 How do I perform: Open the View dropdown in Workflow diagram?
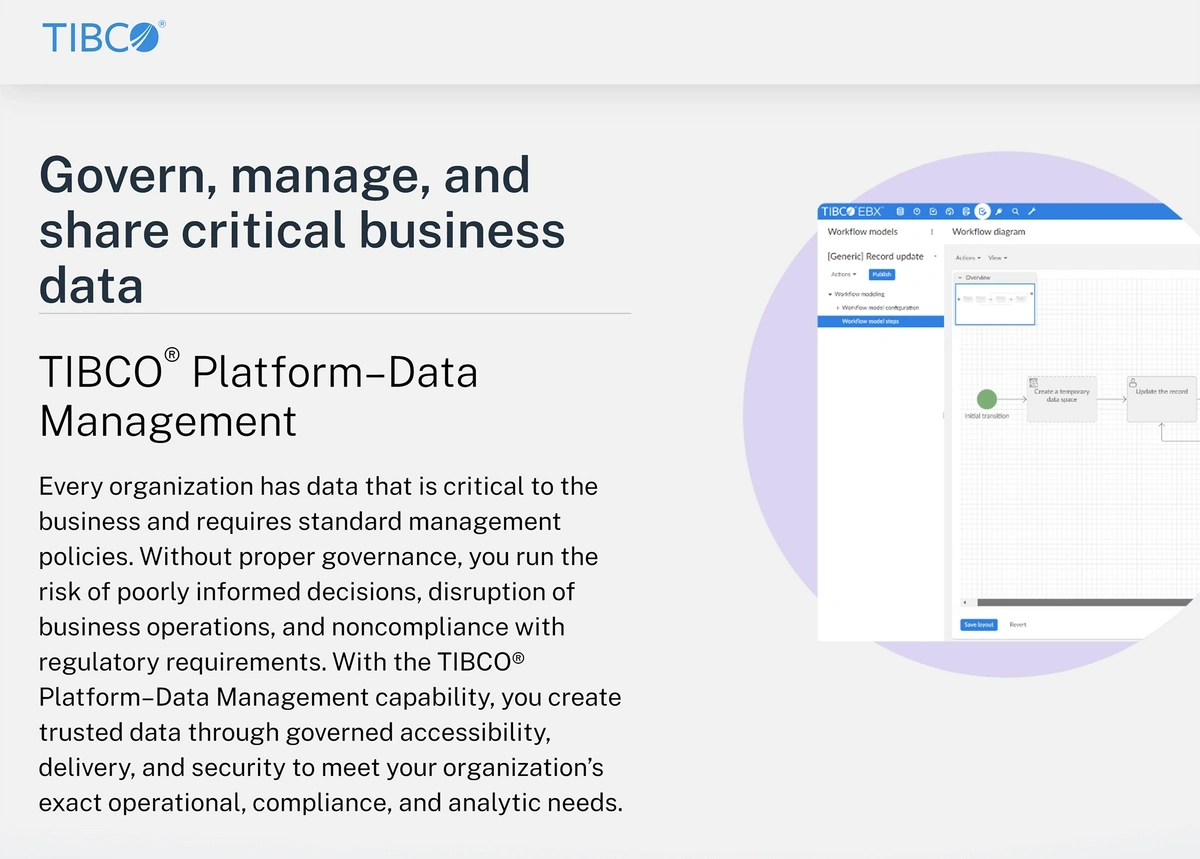point(998,258)
